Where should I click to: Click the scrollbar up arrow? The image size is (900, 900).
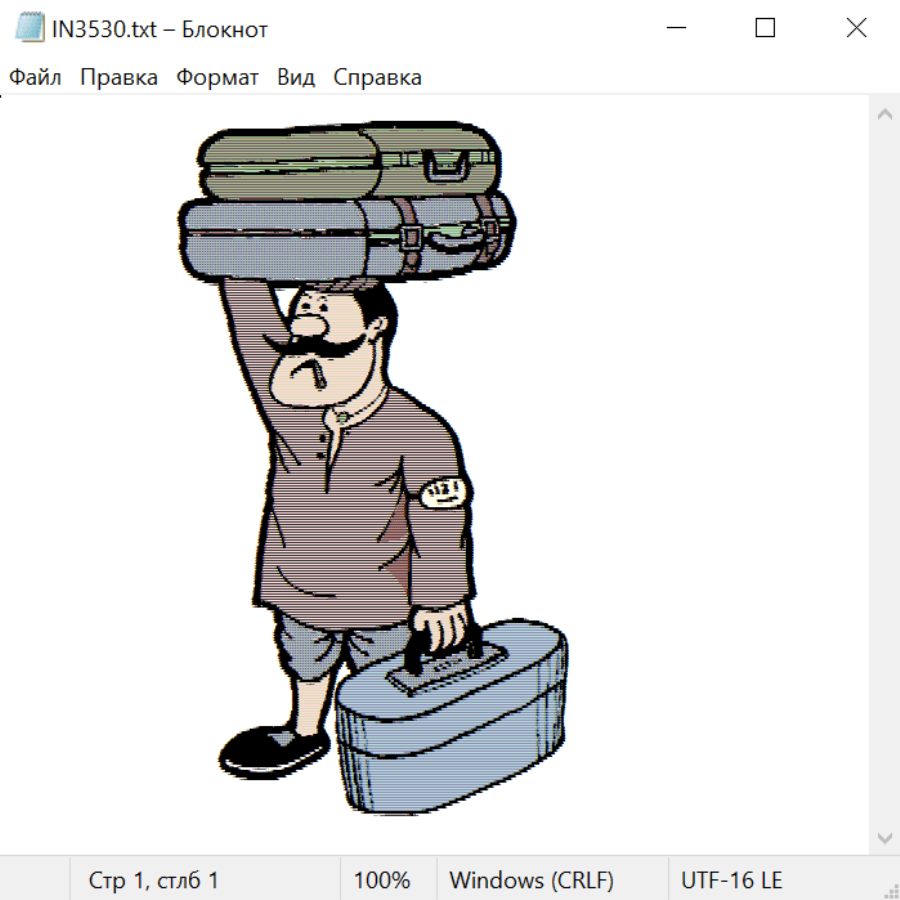[884, 114]
